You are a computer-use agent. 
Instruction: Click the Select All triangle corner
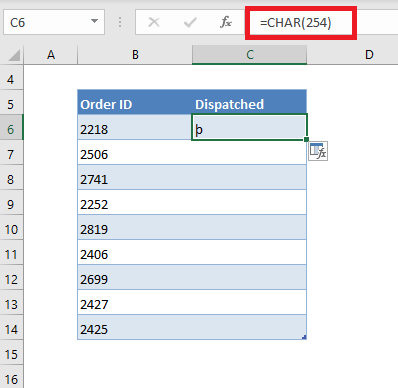(x=14, y=55)
